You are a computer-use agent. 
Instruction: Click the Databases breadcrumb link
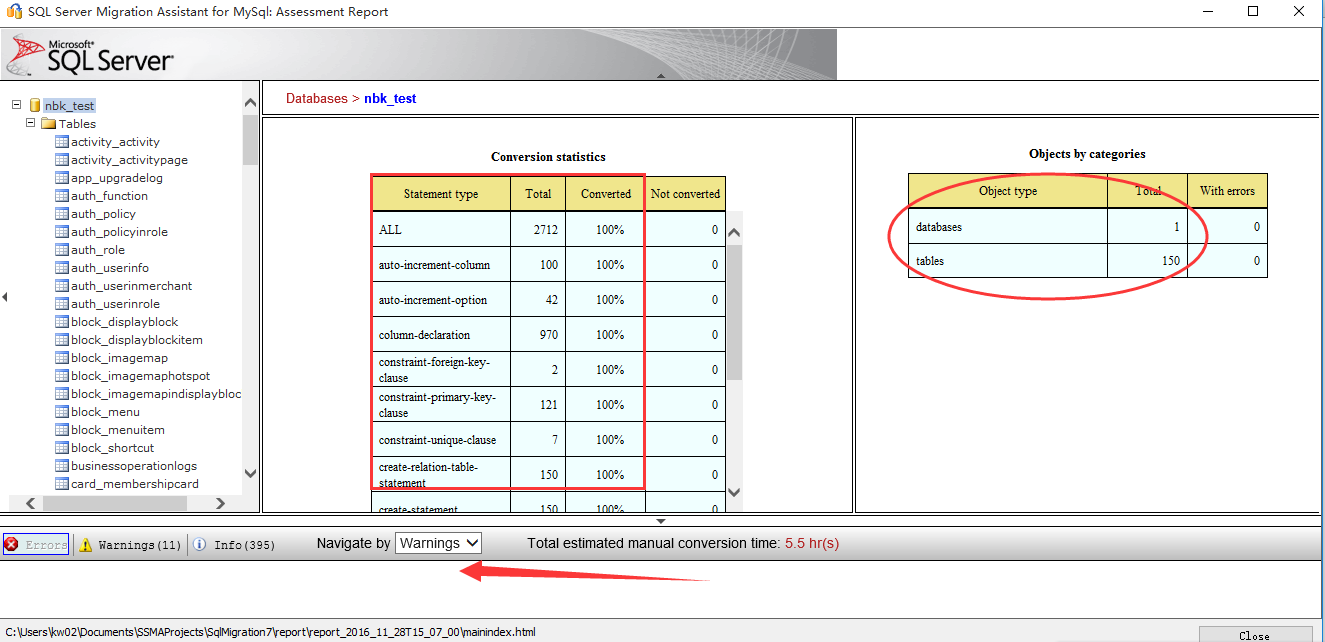[317, 98]
